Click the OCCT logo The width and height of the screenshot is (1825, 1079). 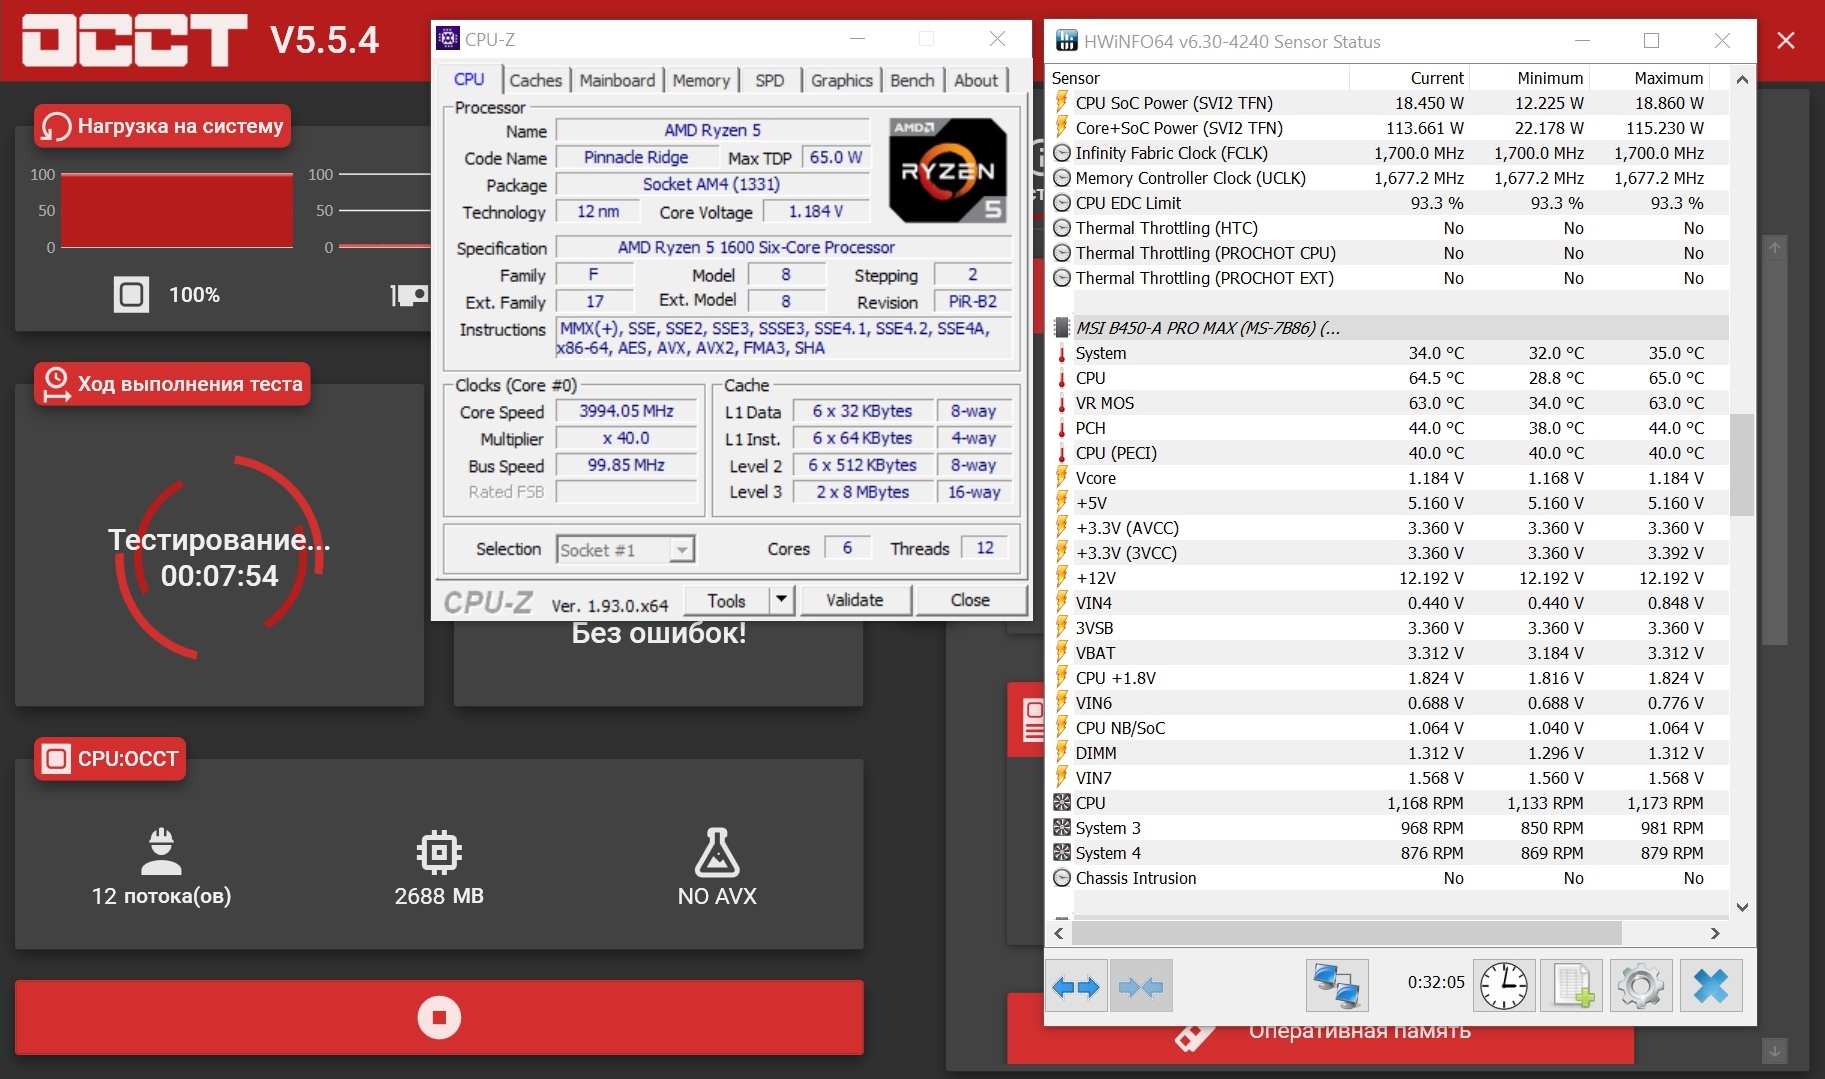(134, 40)
